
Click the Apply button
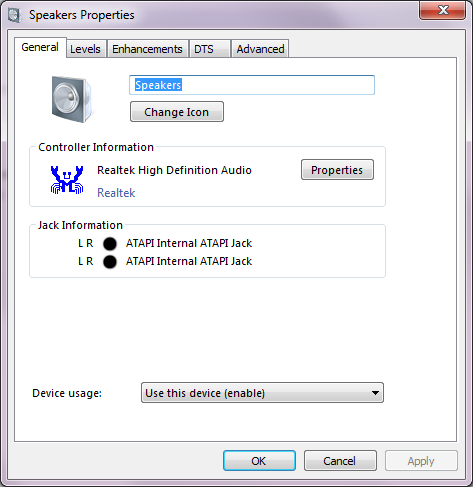point(421,461)
